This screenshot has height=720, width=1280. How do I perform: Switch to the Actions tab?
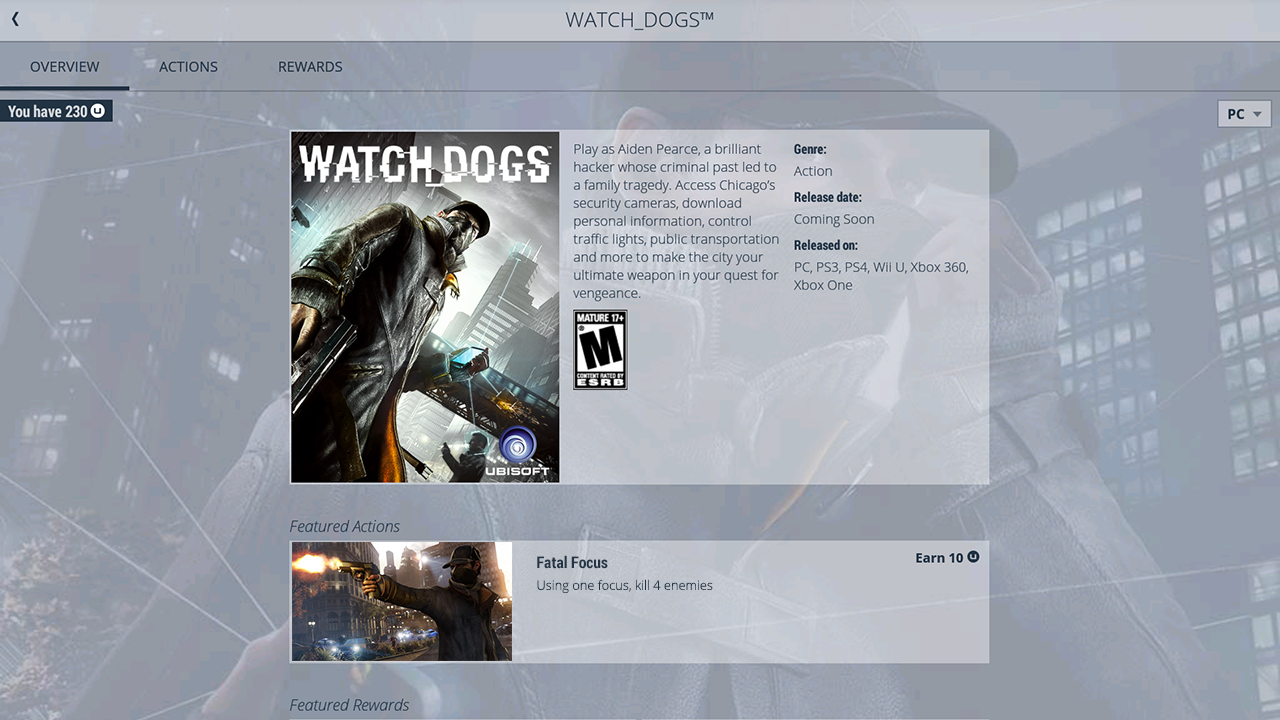click(188, 67)
